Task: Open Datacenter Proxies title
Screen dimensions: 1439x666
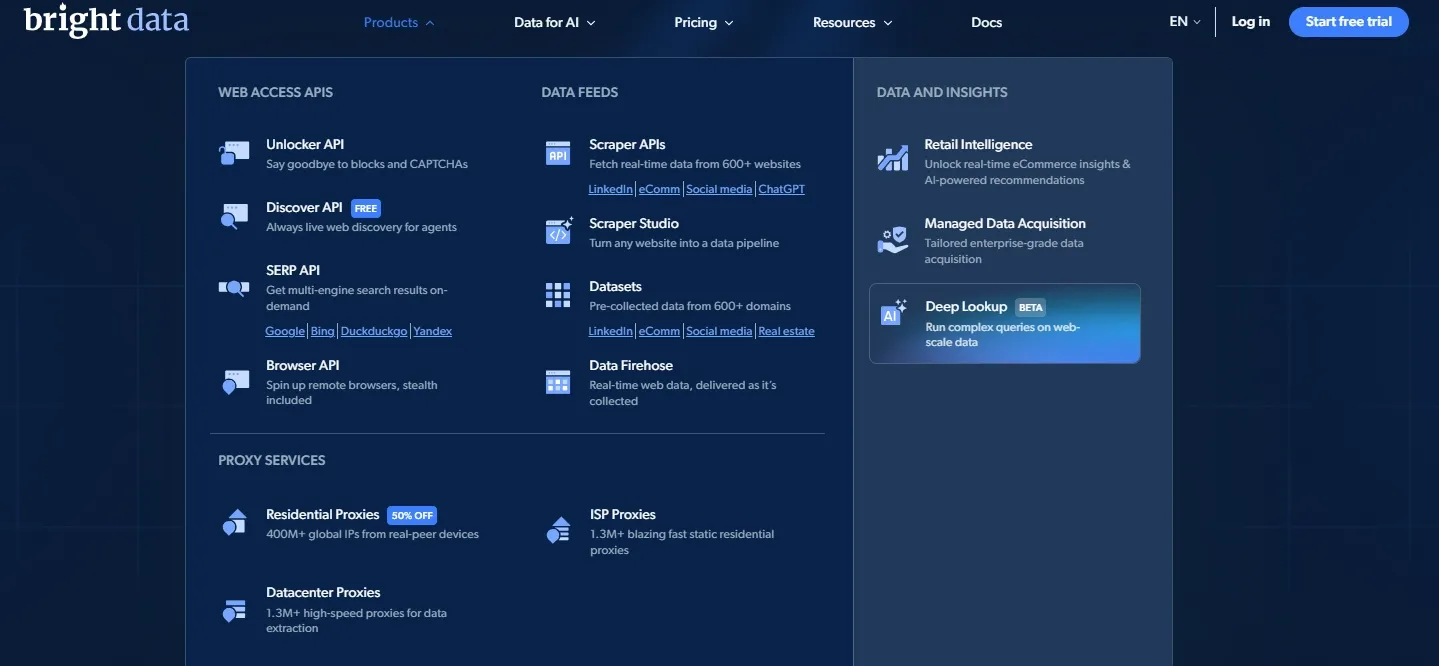Action: 323,592
